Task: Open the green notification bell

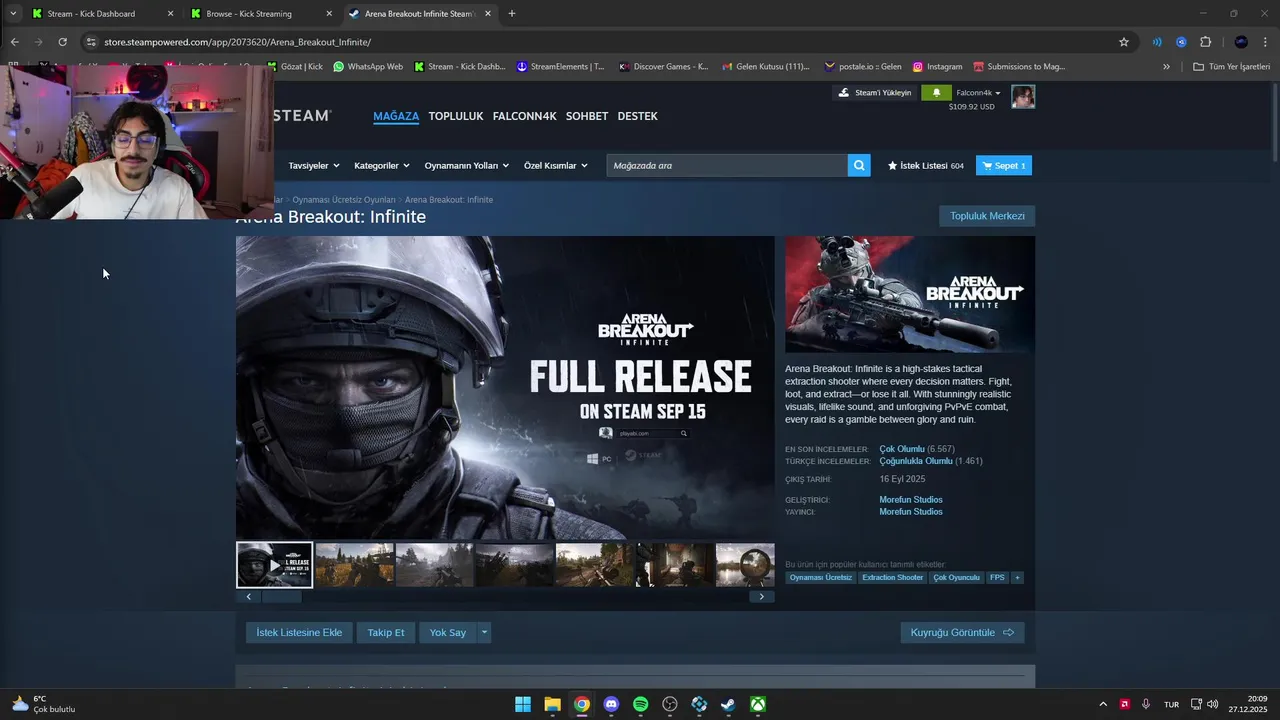Action: tap(936, 93)
